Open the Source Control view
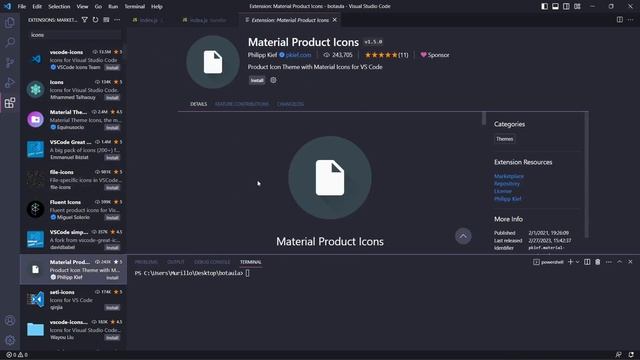The height and width of the screenshot is (360, 640). pos(10,62)
